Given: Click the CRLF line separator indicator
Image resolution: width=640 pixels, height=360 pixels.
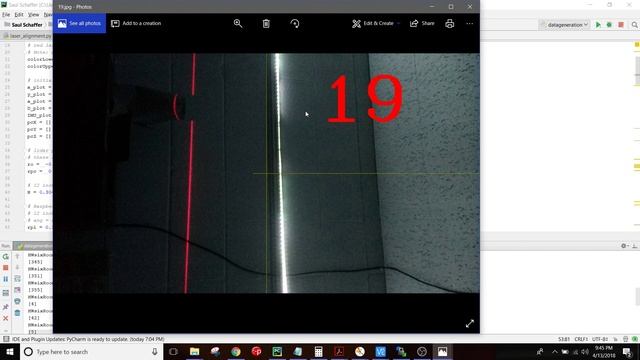Looking at the screenshot, I should click(581, 339).
